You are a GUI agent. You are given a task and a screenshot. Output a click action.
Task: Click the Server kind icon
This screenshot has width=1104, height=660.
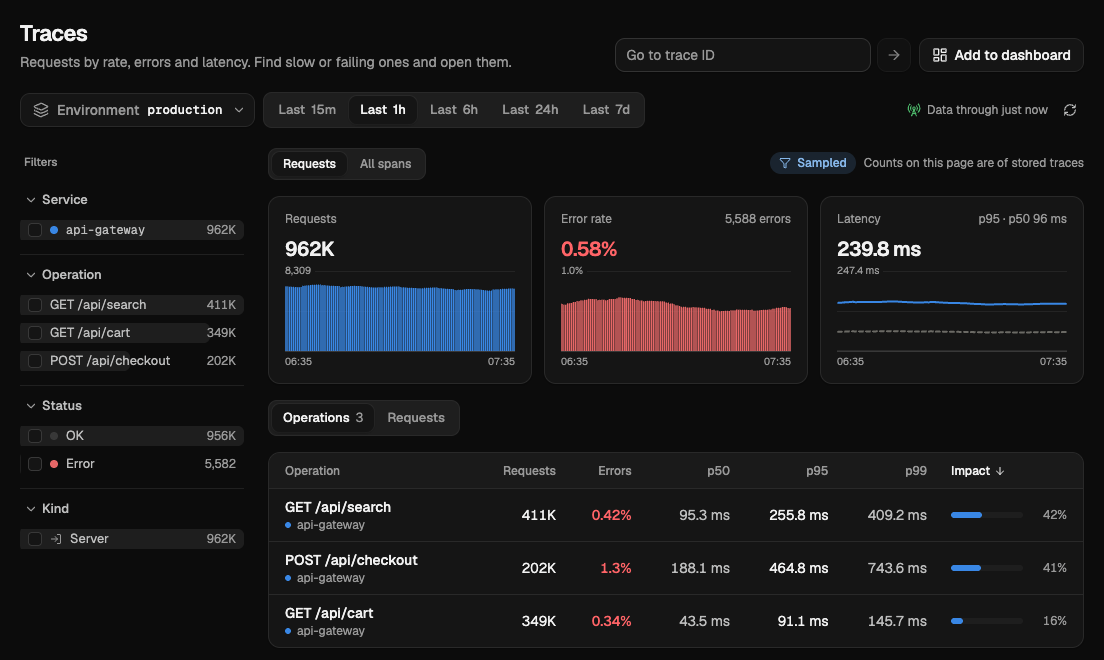[x=56, y=539]
